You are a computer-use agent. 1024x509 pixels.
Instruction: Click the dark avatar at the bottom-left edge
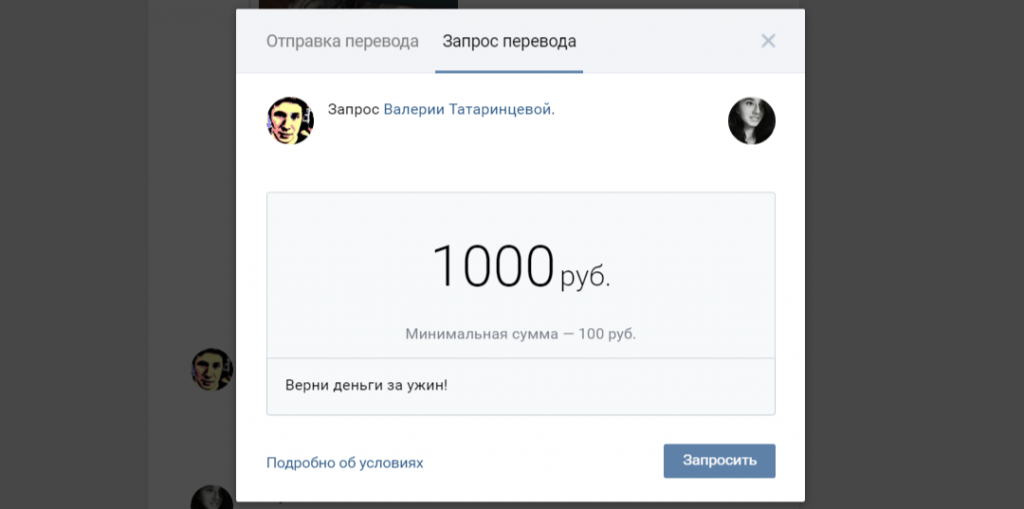pyautogui.click(x=211, y=497)
